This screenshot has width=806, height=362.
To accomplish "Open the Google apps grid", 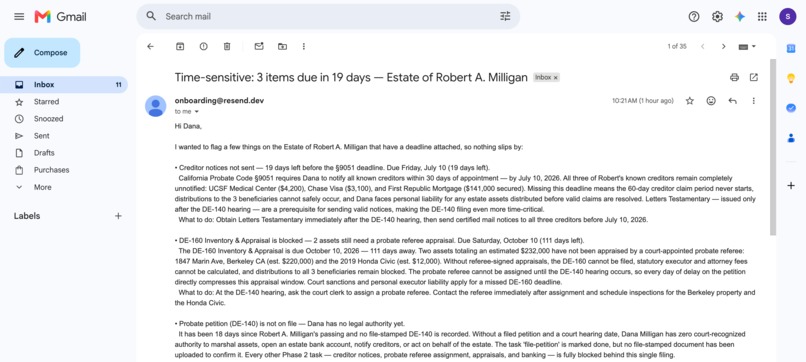I will coord(762,16).
